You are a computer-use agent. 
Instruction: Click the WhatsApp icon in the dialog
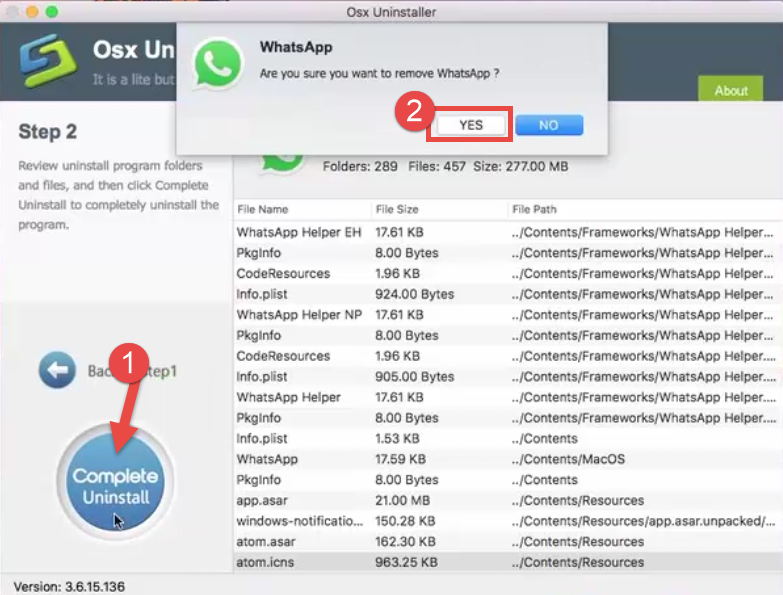pos(218,64)
